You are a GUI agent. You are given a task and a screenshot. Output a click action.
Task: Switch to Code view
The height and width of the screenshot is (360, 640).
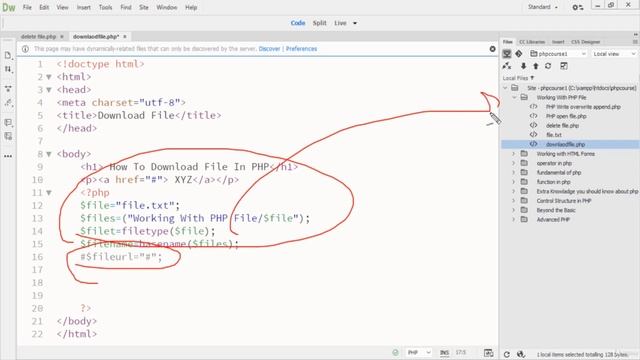[298, 23]
